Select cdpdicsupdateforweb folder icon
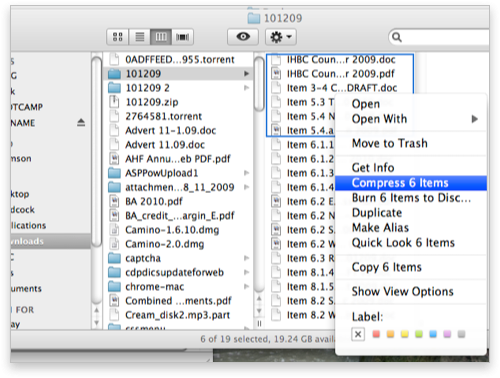This screenshot has width=500, height=378. (114, 272)
